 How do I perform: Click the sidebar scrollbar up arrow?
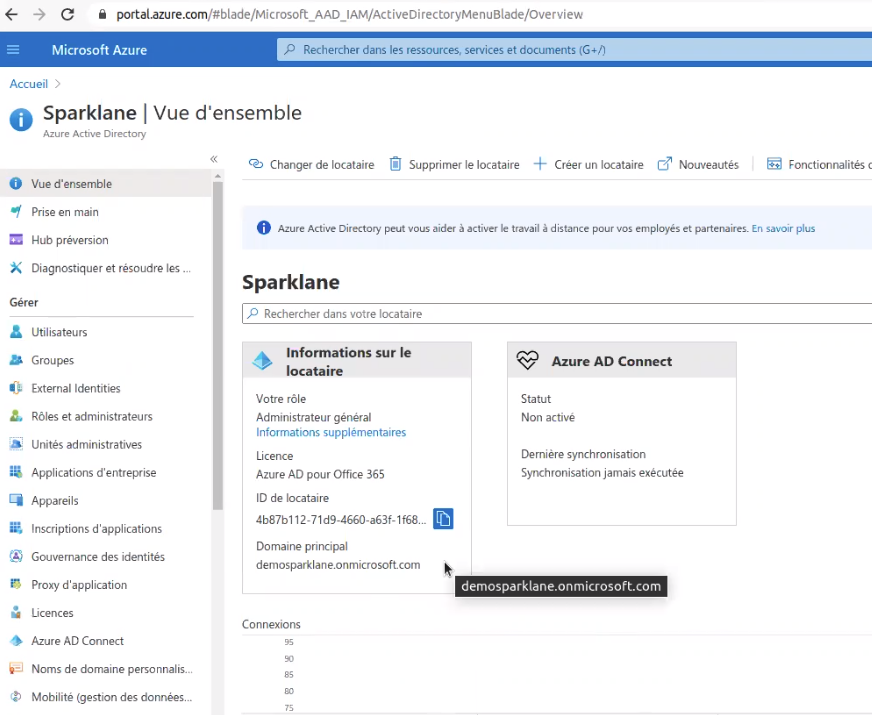(x=217, y=176)
